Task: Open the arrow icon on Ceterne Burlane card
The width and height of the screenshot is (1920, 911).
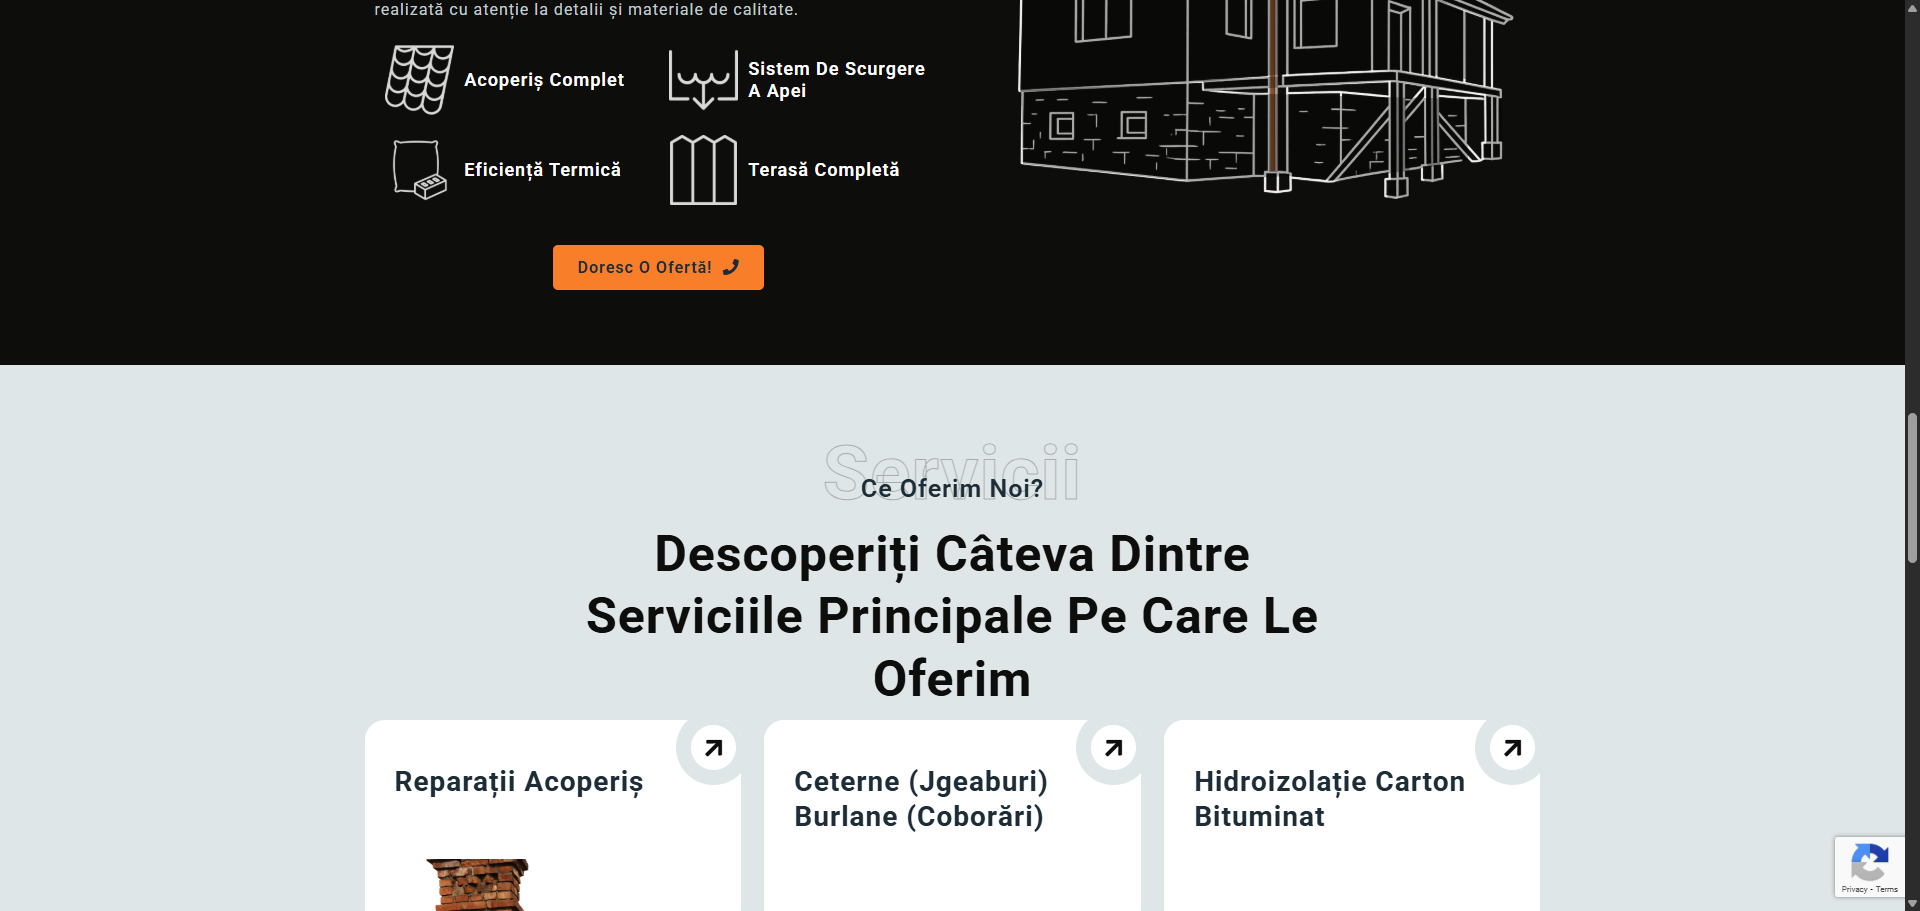Action: 1113,748
